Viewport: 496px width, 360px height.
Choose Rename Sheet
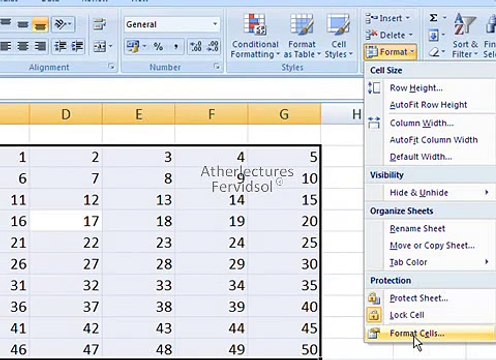point(430,229)
